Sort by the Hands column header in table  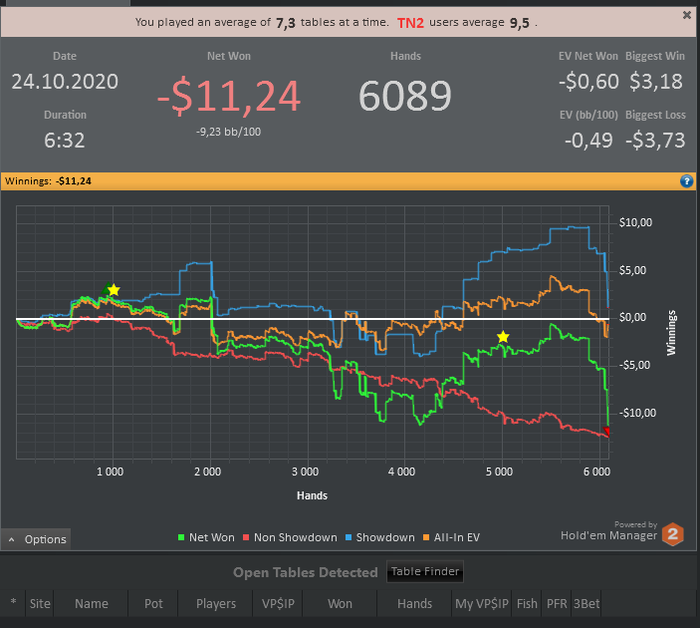[x=415, y=603]
